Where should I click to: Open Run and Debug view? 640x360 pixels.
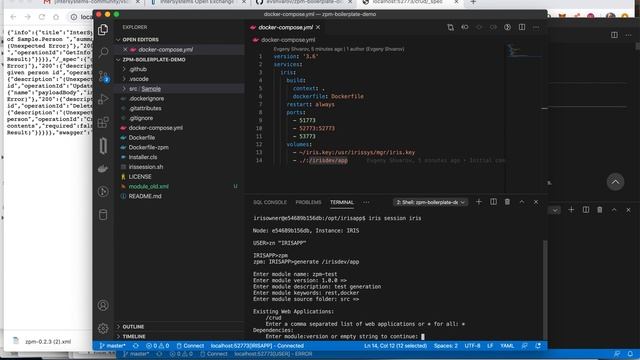(103, 99)
